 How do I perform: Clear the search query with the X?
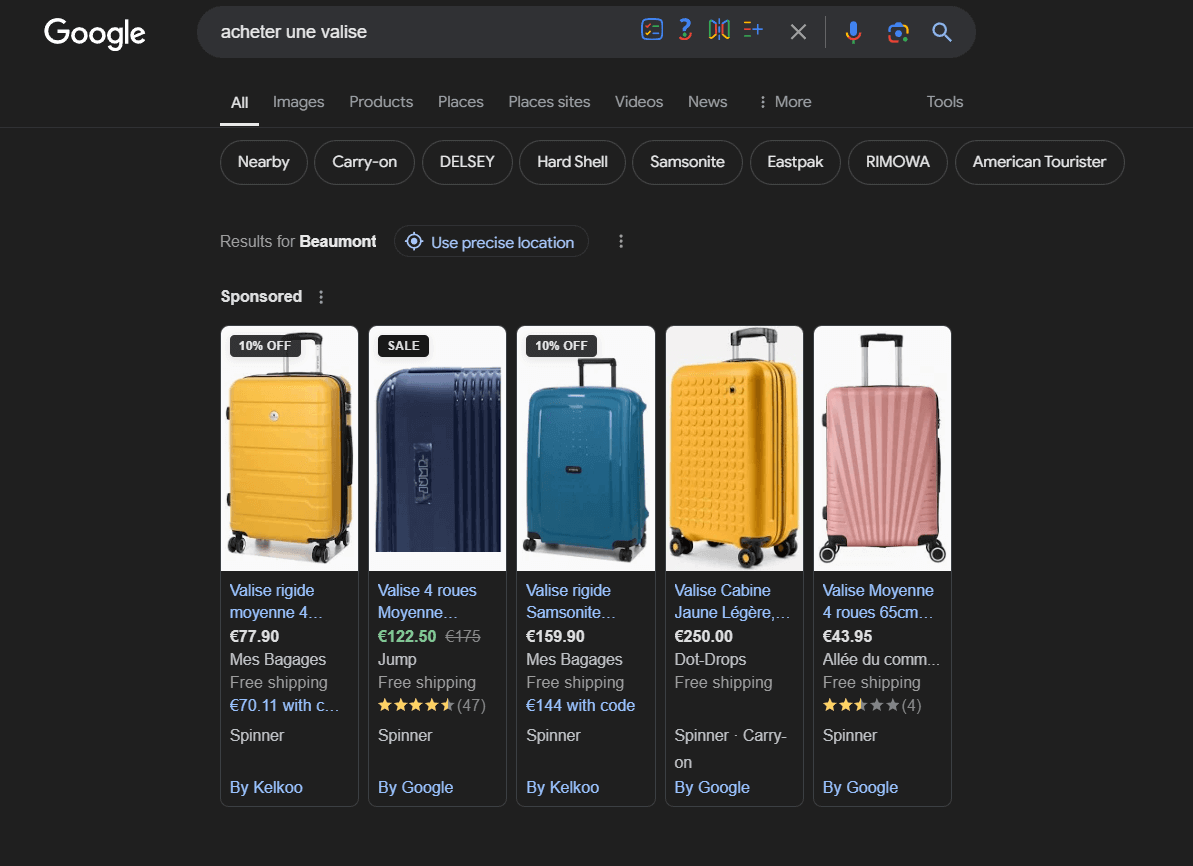798,32
